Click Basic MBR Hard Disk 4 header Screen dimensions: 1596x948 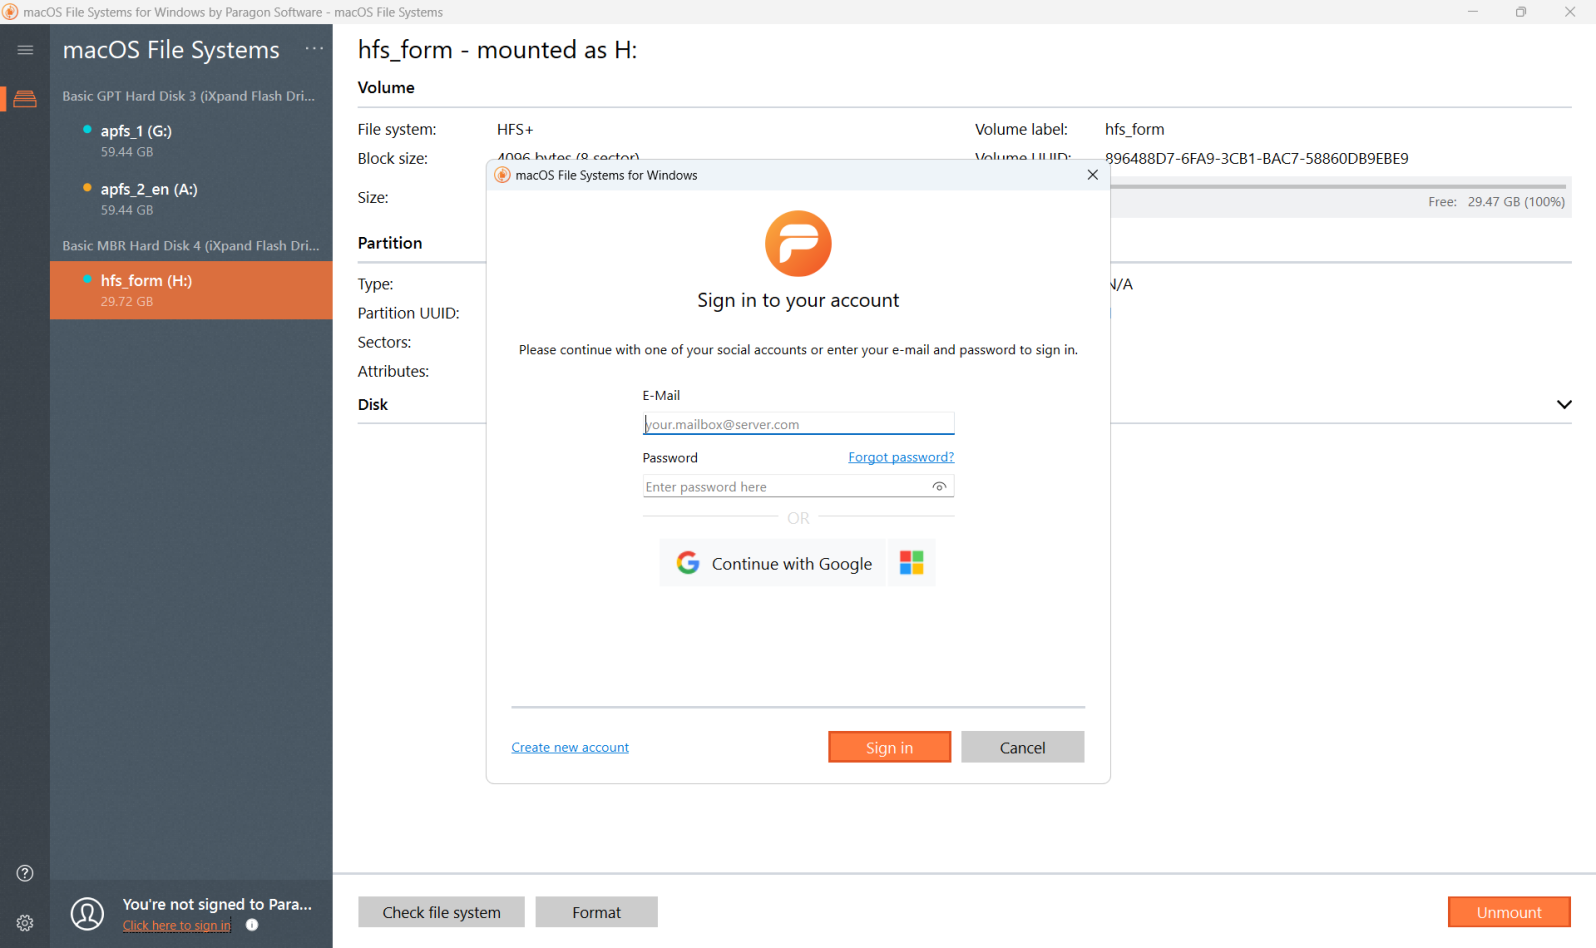[191, 246]
